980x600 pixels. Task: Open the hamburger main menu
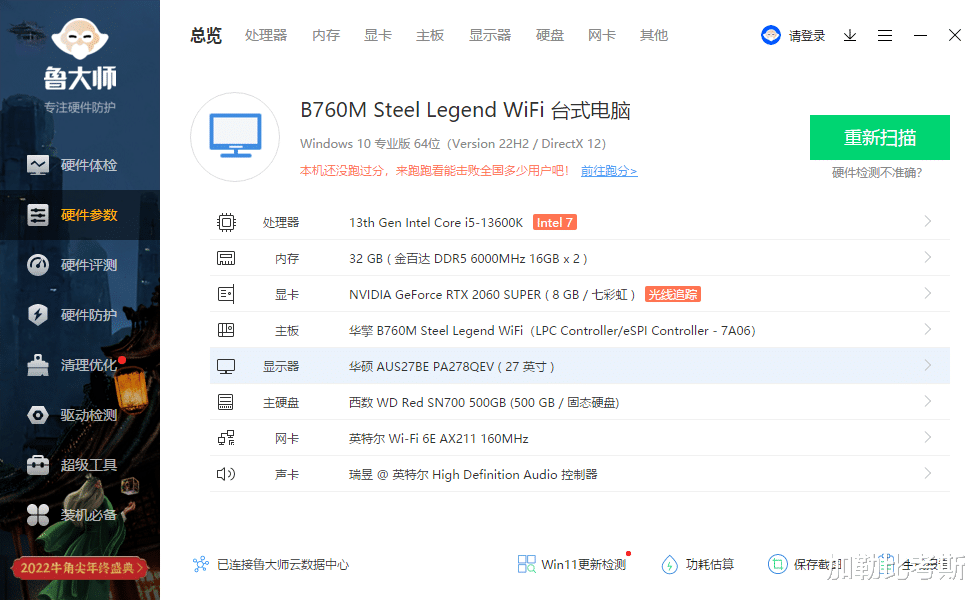pos(885,35)
